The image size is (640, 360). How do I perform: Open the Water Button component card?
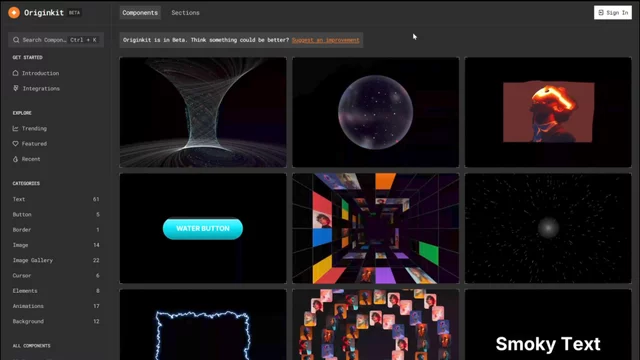pos(203,228)
